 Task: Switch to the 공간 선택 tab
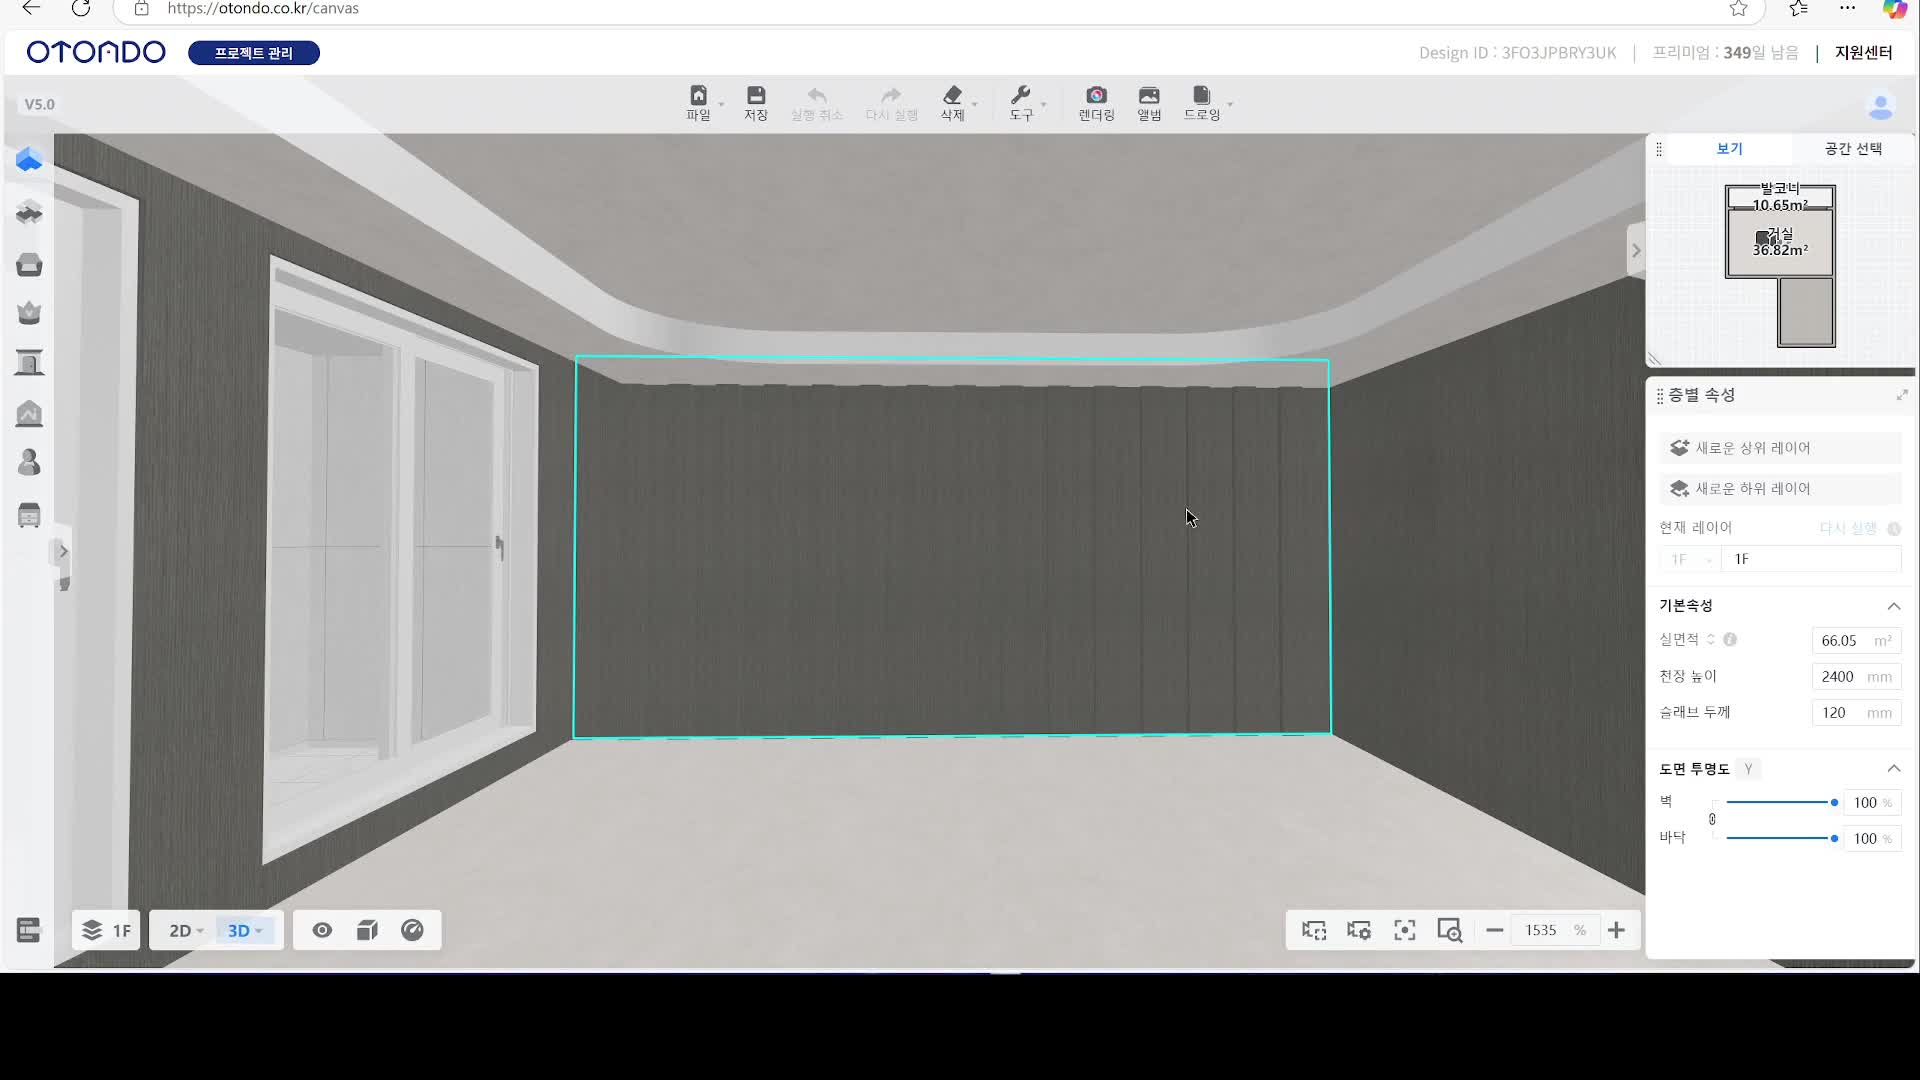click(1852, 149)
